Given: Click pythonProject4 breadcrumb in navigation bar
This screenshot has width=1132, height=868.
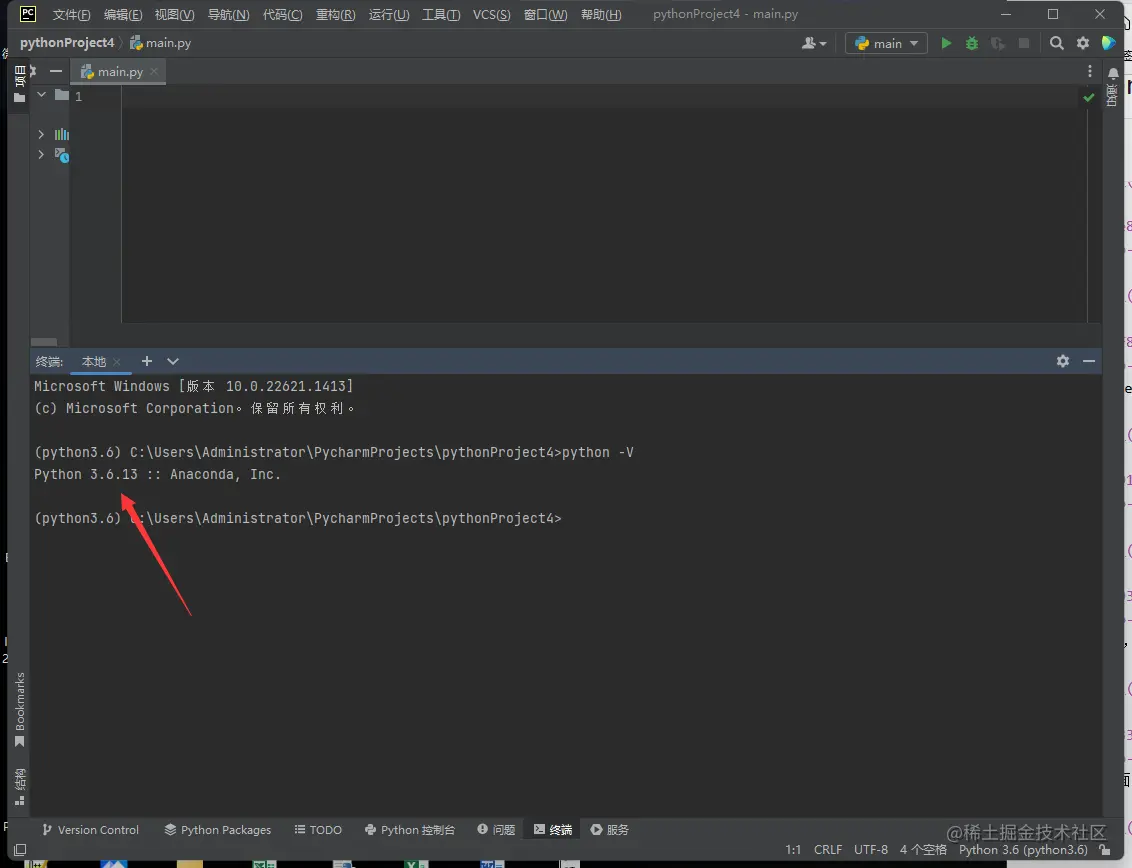Looking at the screenshot, I should click(x=66, y=43).
